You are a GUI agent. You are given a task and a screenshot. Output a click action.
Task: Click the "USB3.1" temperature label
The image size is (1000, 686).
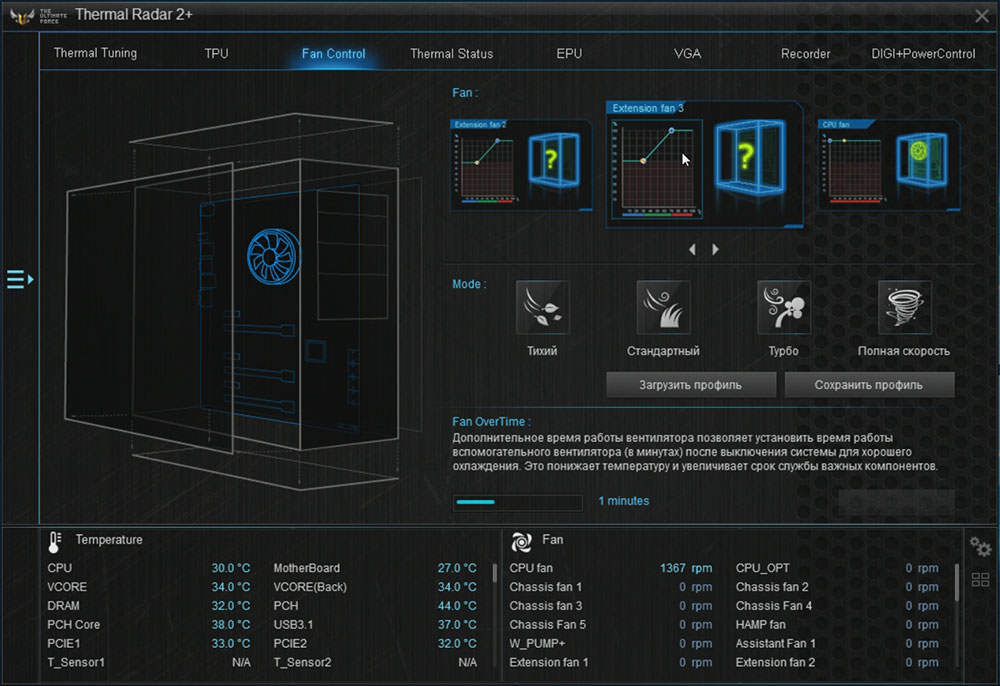point(293,625)
